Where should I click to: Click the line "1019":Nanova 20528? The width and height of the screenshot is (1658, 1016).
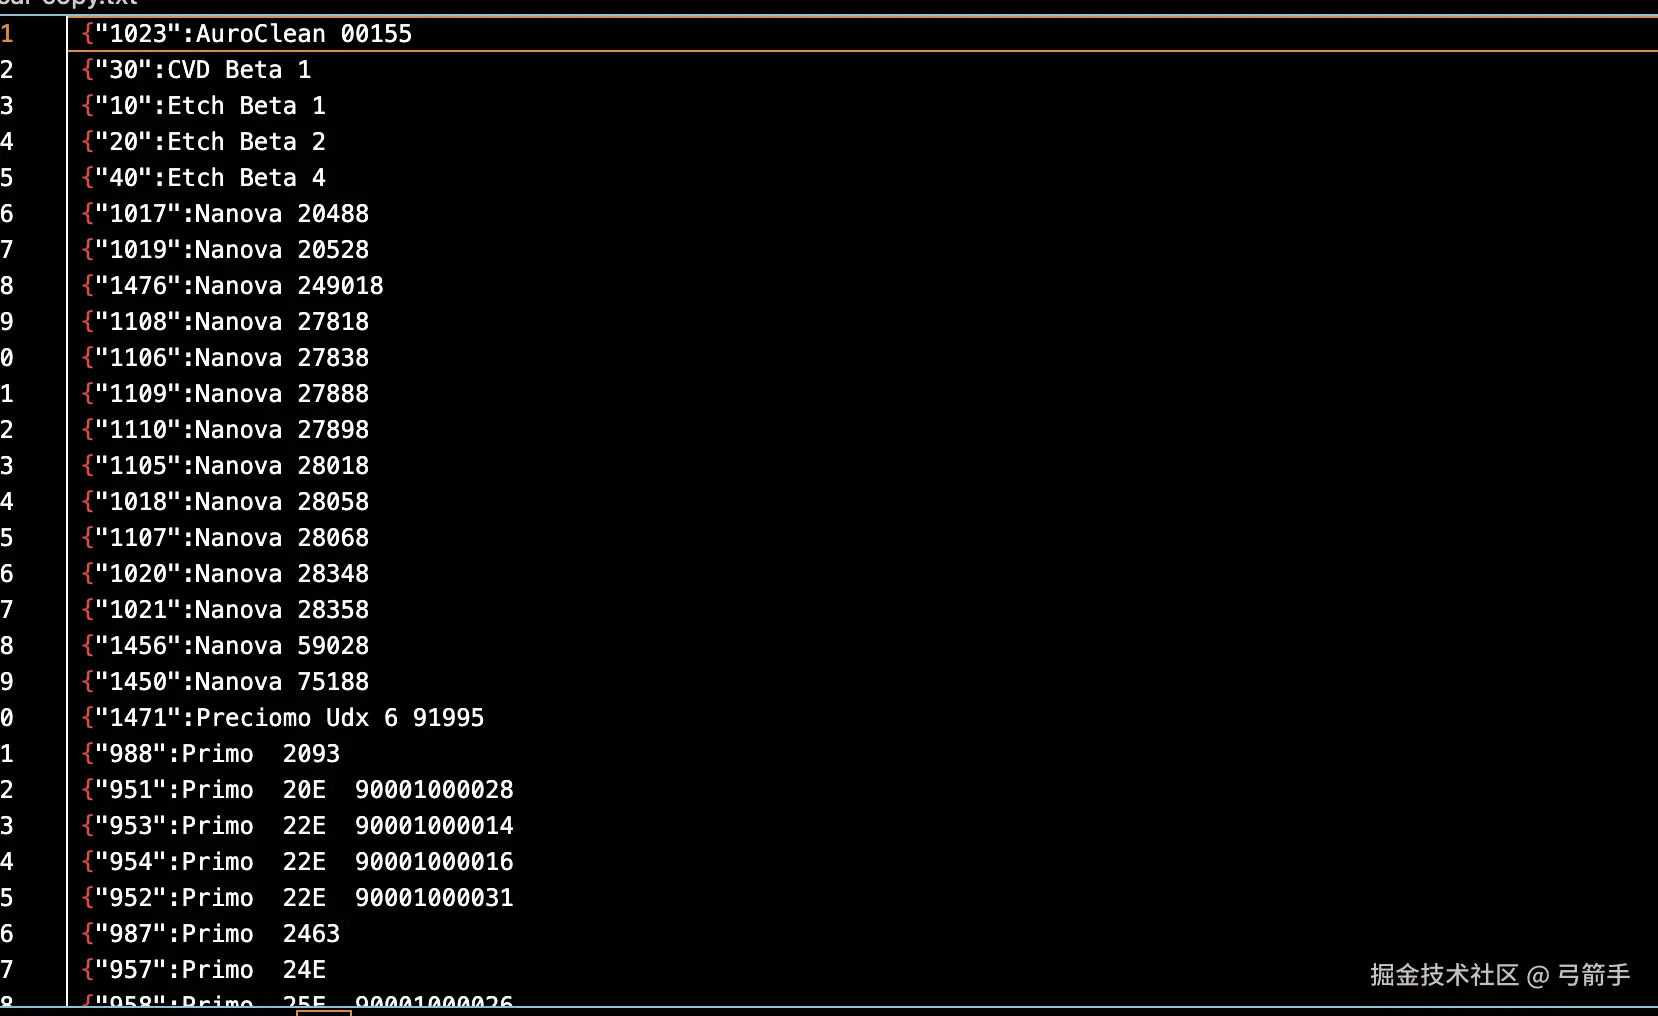coord(226,250)
